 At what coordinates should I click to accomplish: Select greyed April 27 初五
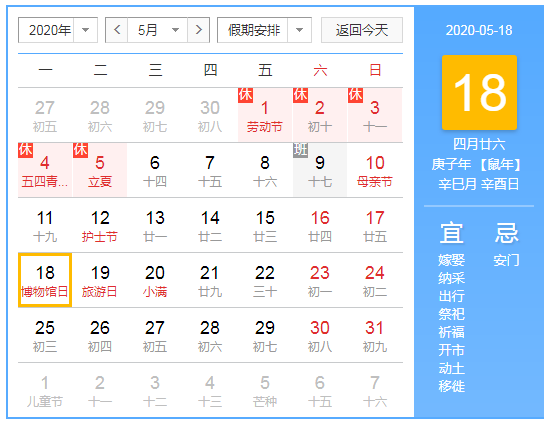point(45,115)
